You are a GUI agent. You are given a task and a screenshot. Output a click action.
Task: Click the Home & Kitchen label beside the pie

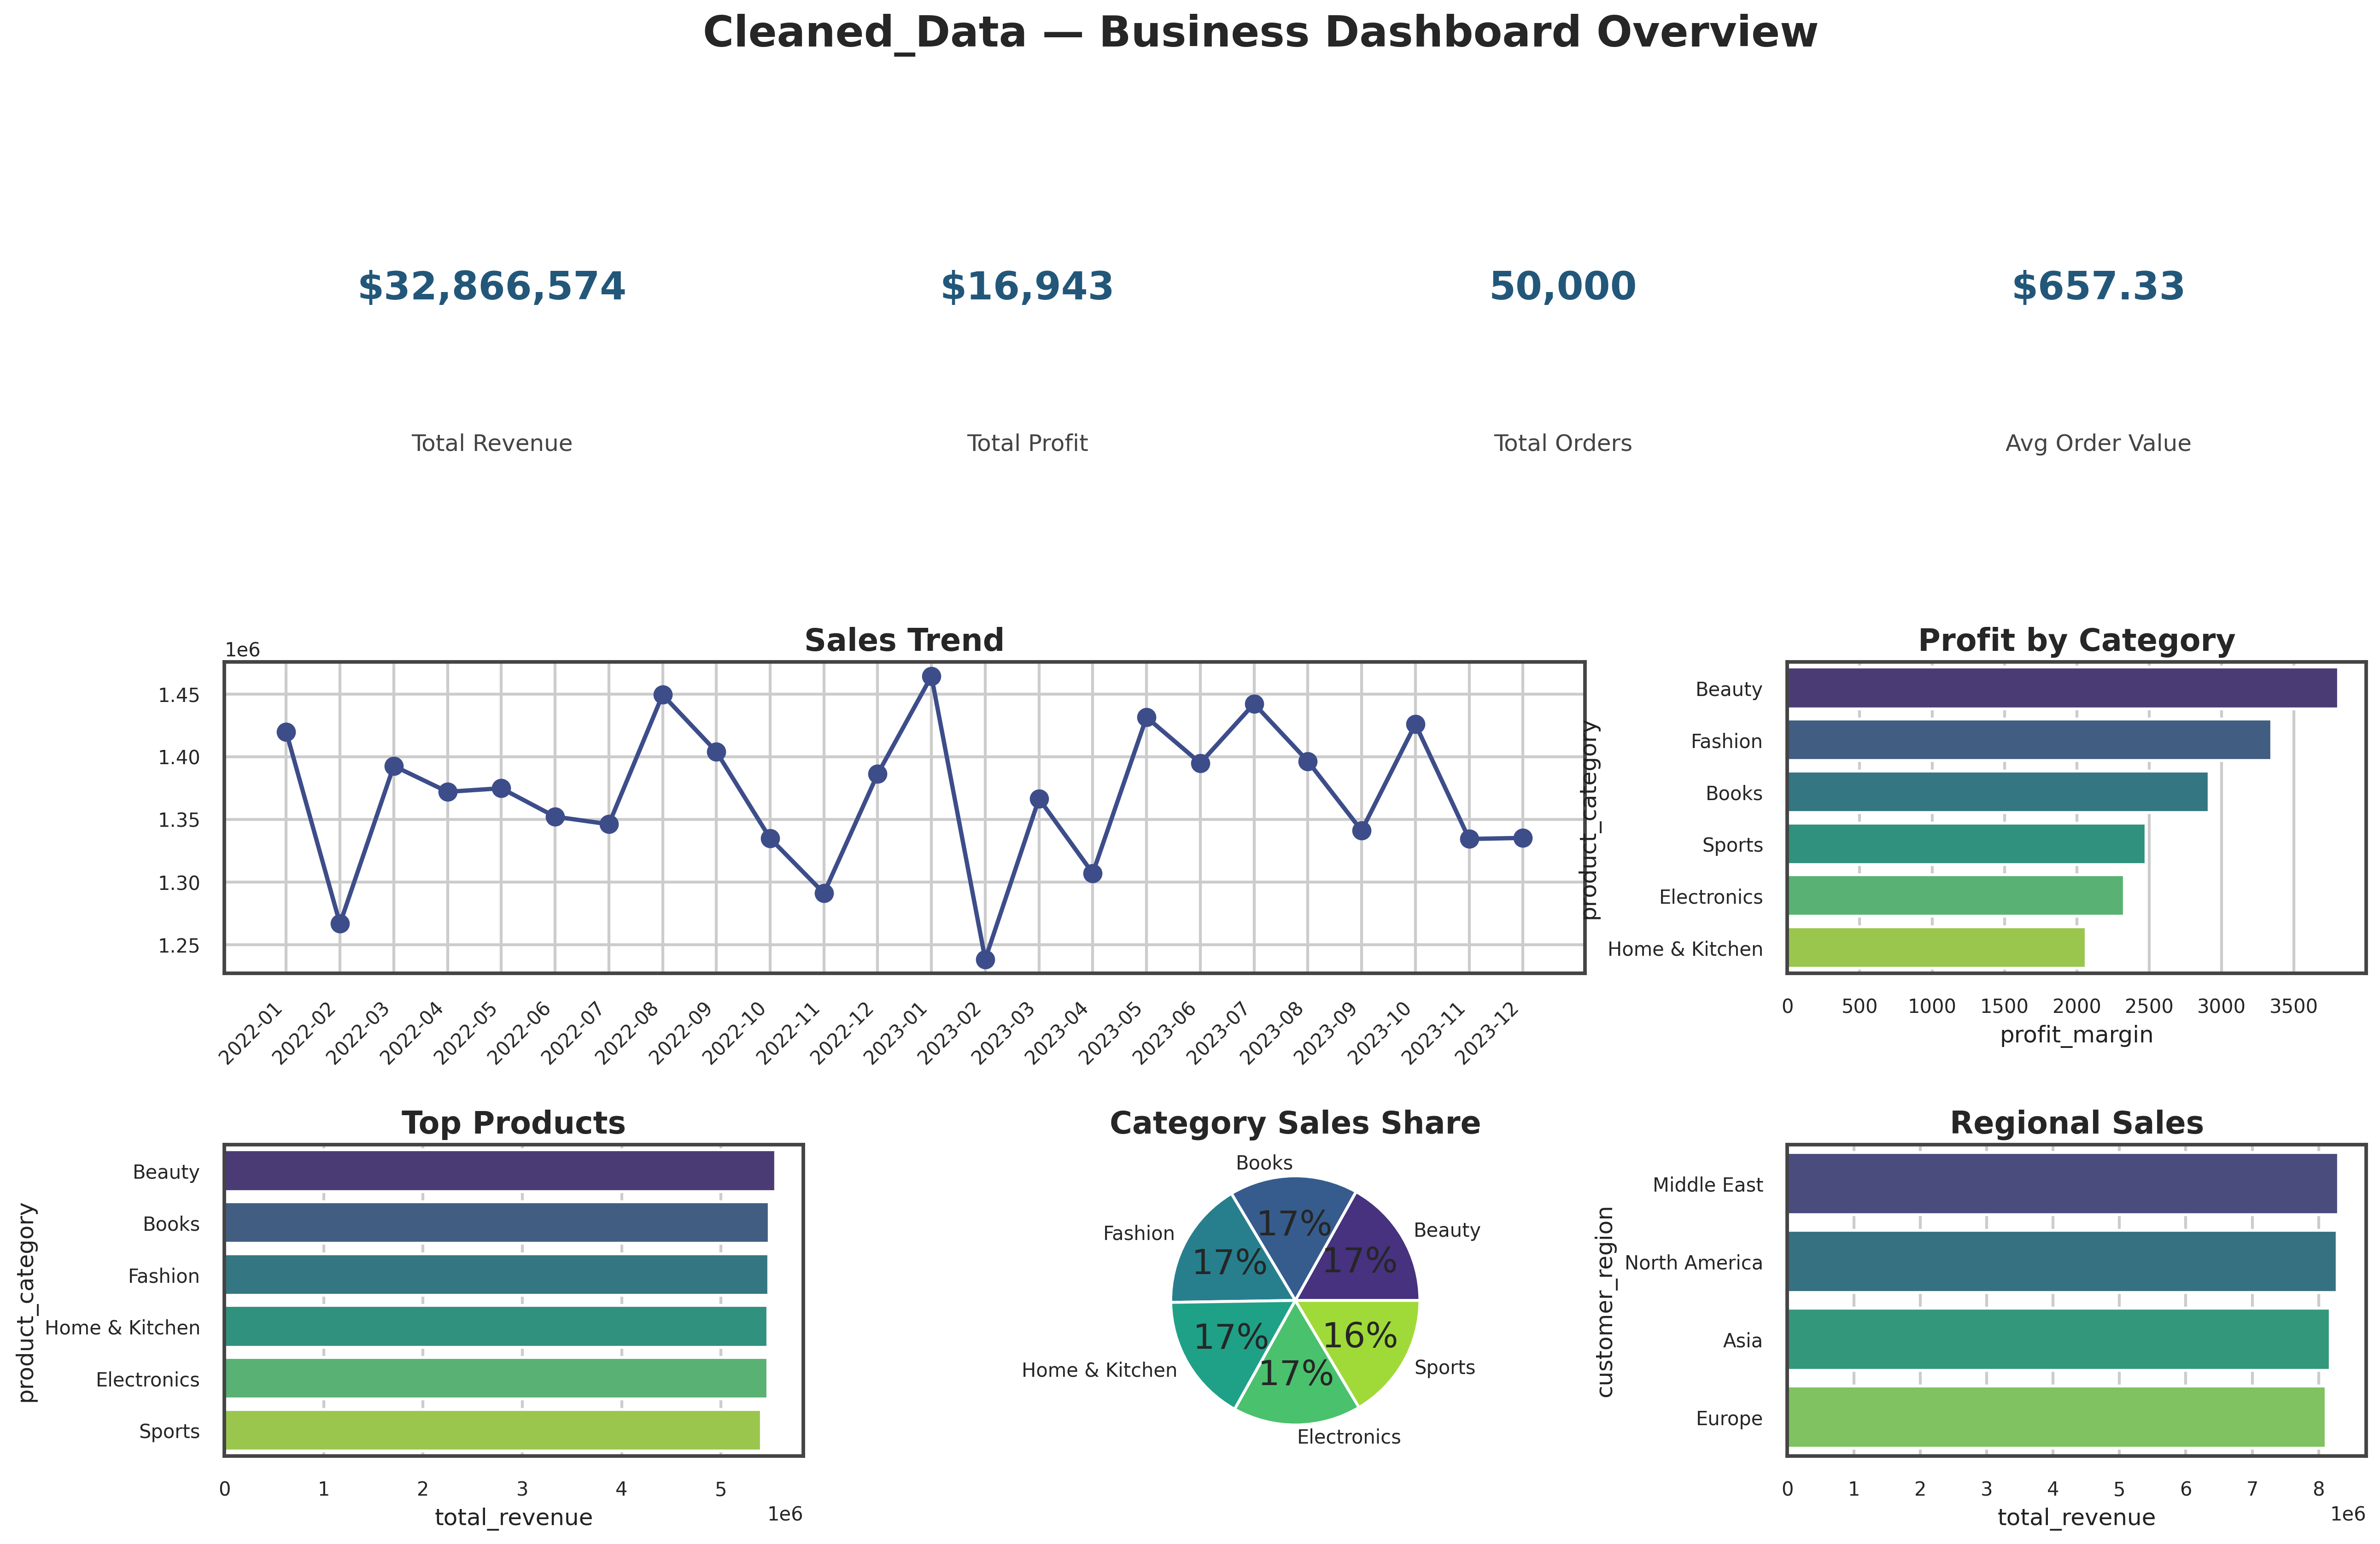[1099, 1370]
